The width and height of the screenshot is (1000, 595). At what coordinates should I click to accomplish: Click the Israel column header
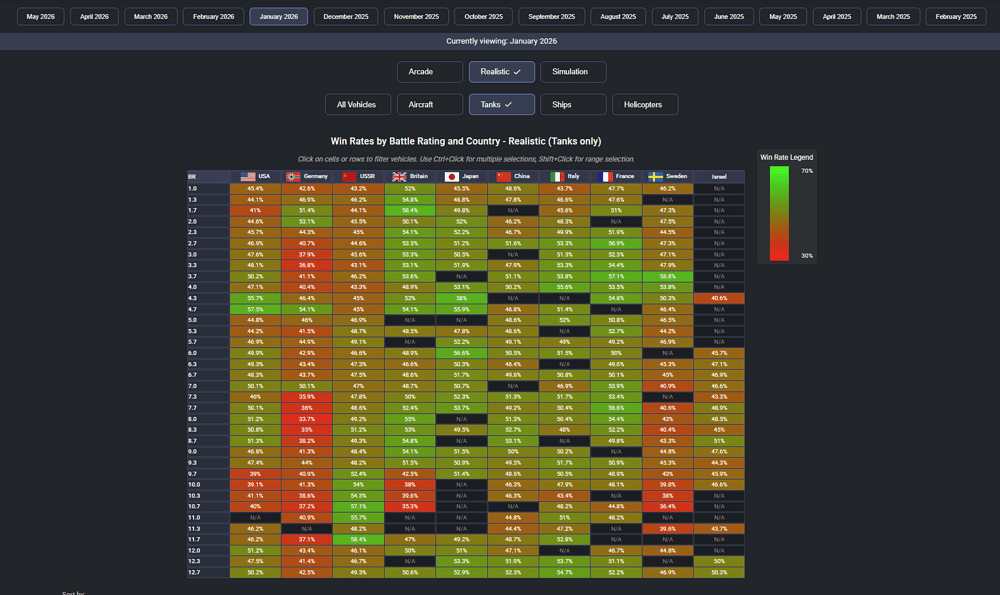[x=719, y=177]
